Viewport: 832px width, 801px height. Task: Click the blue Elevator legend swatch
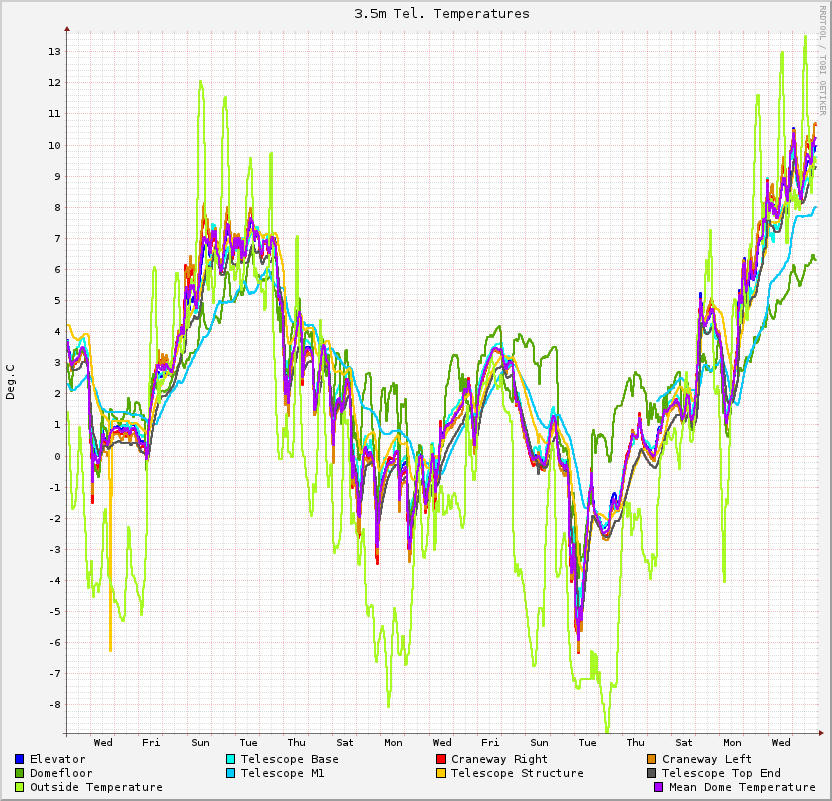(19, 759)
